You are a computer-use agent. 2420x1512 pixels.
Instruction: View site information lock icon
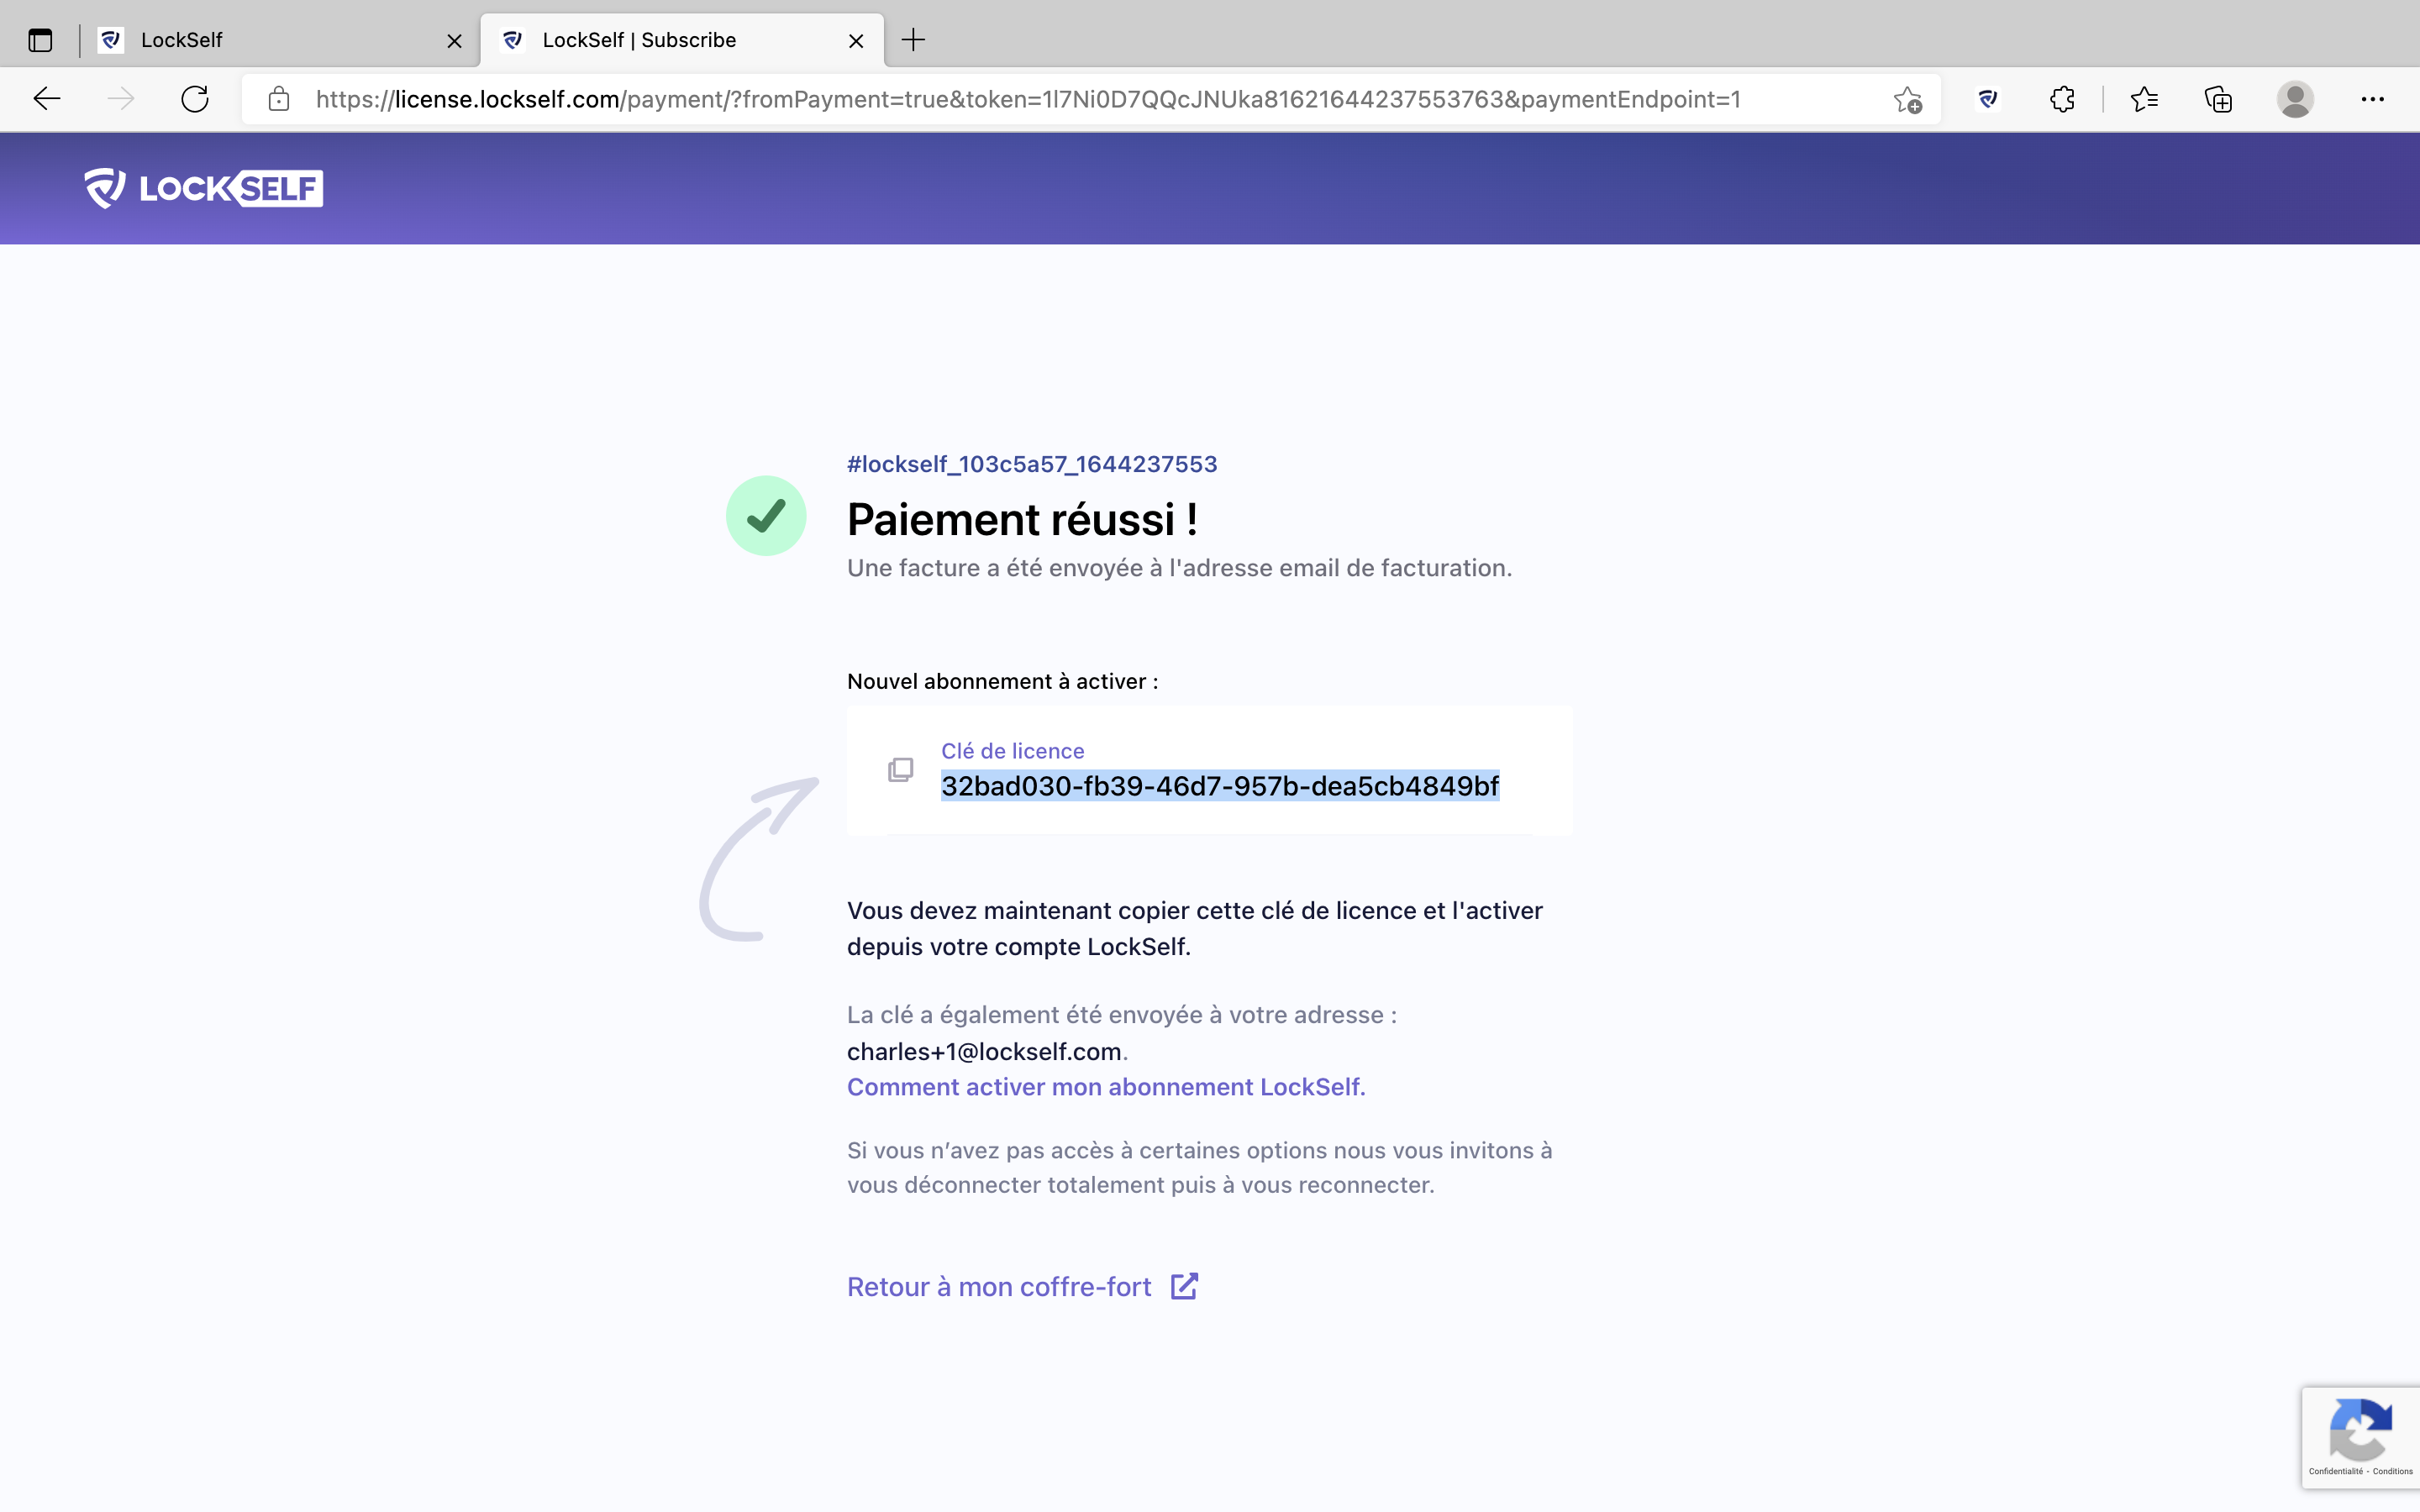[279, 99]
